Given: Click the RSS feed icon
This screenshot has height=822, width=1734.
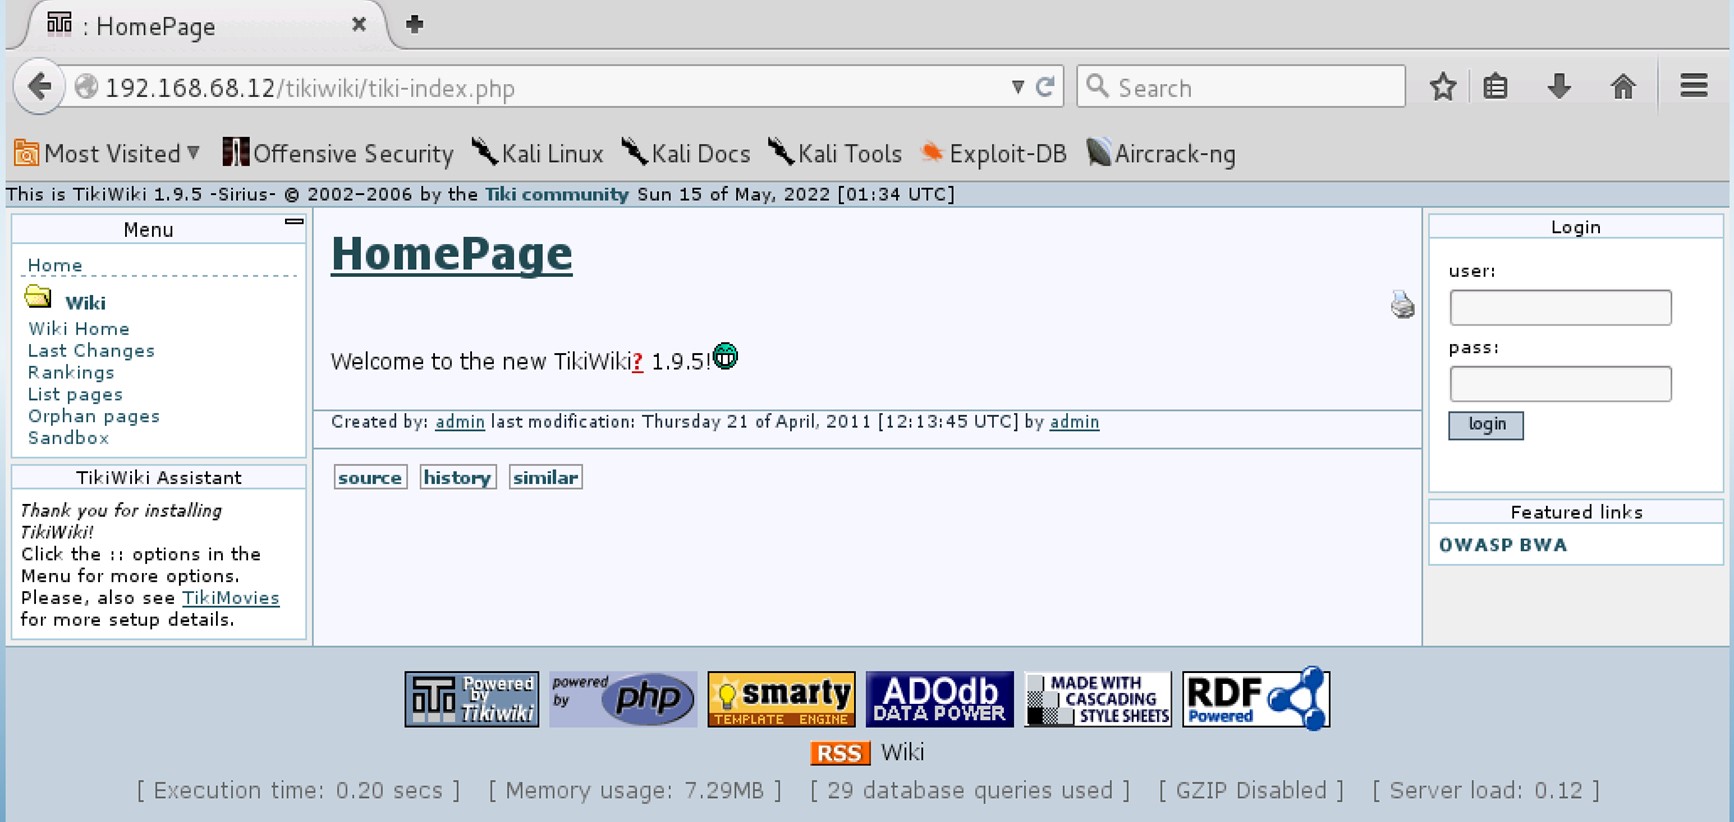Looking at the screenshot, I should click(x=839, y=753).
